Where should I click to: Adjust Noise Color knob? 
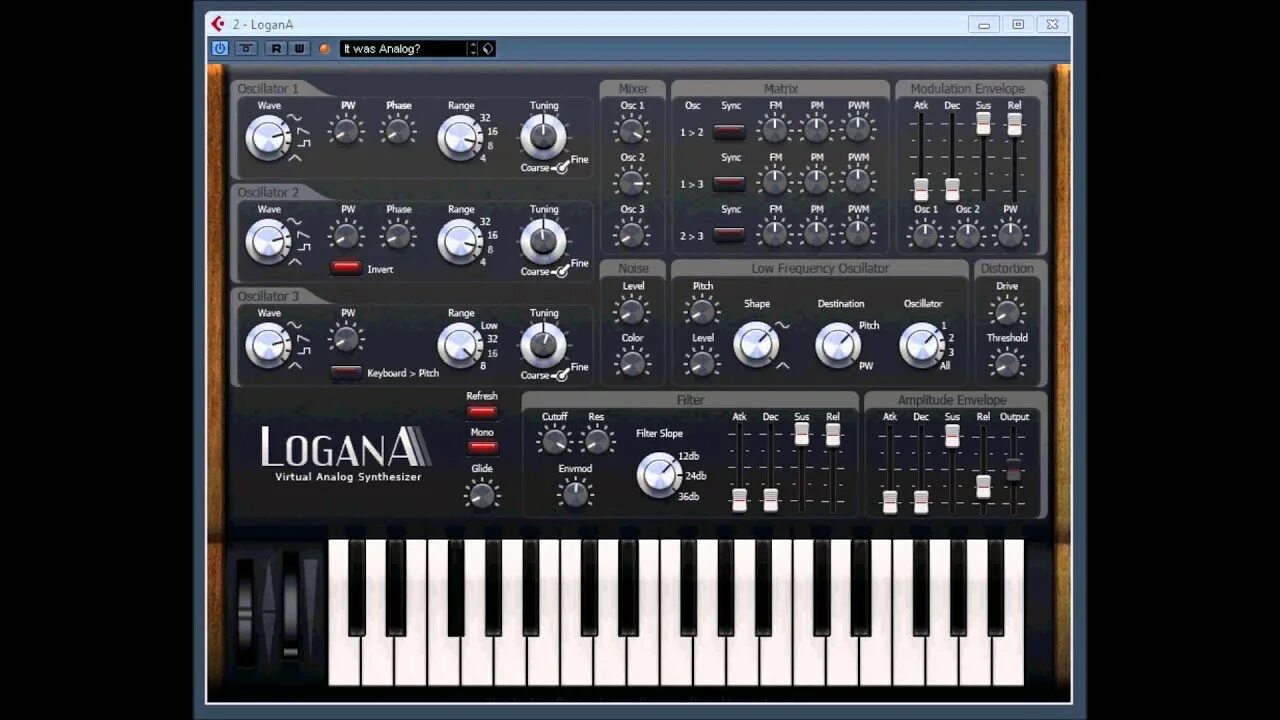[632, 363]
